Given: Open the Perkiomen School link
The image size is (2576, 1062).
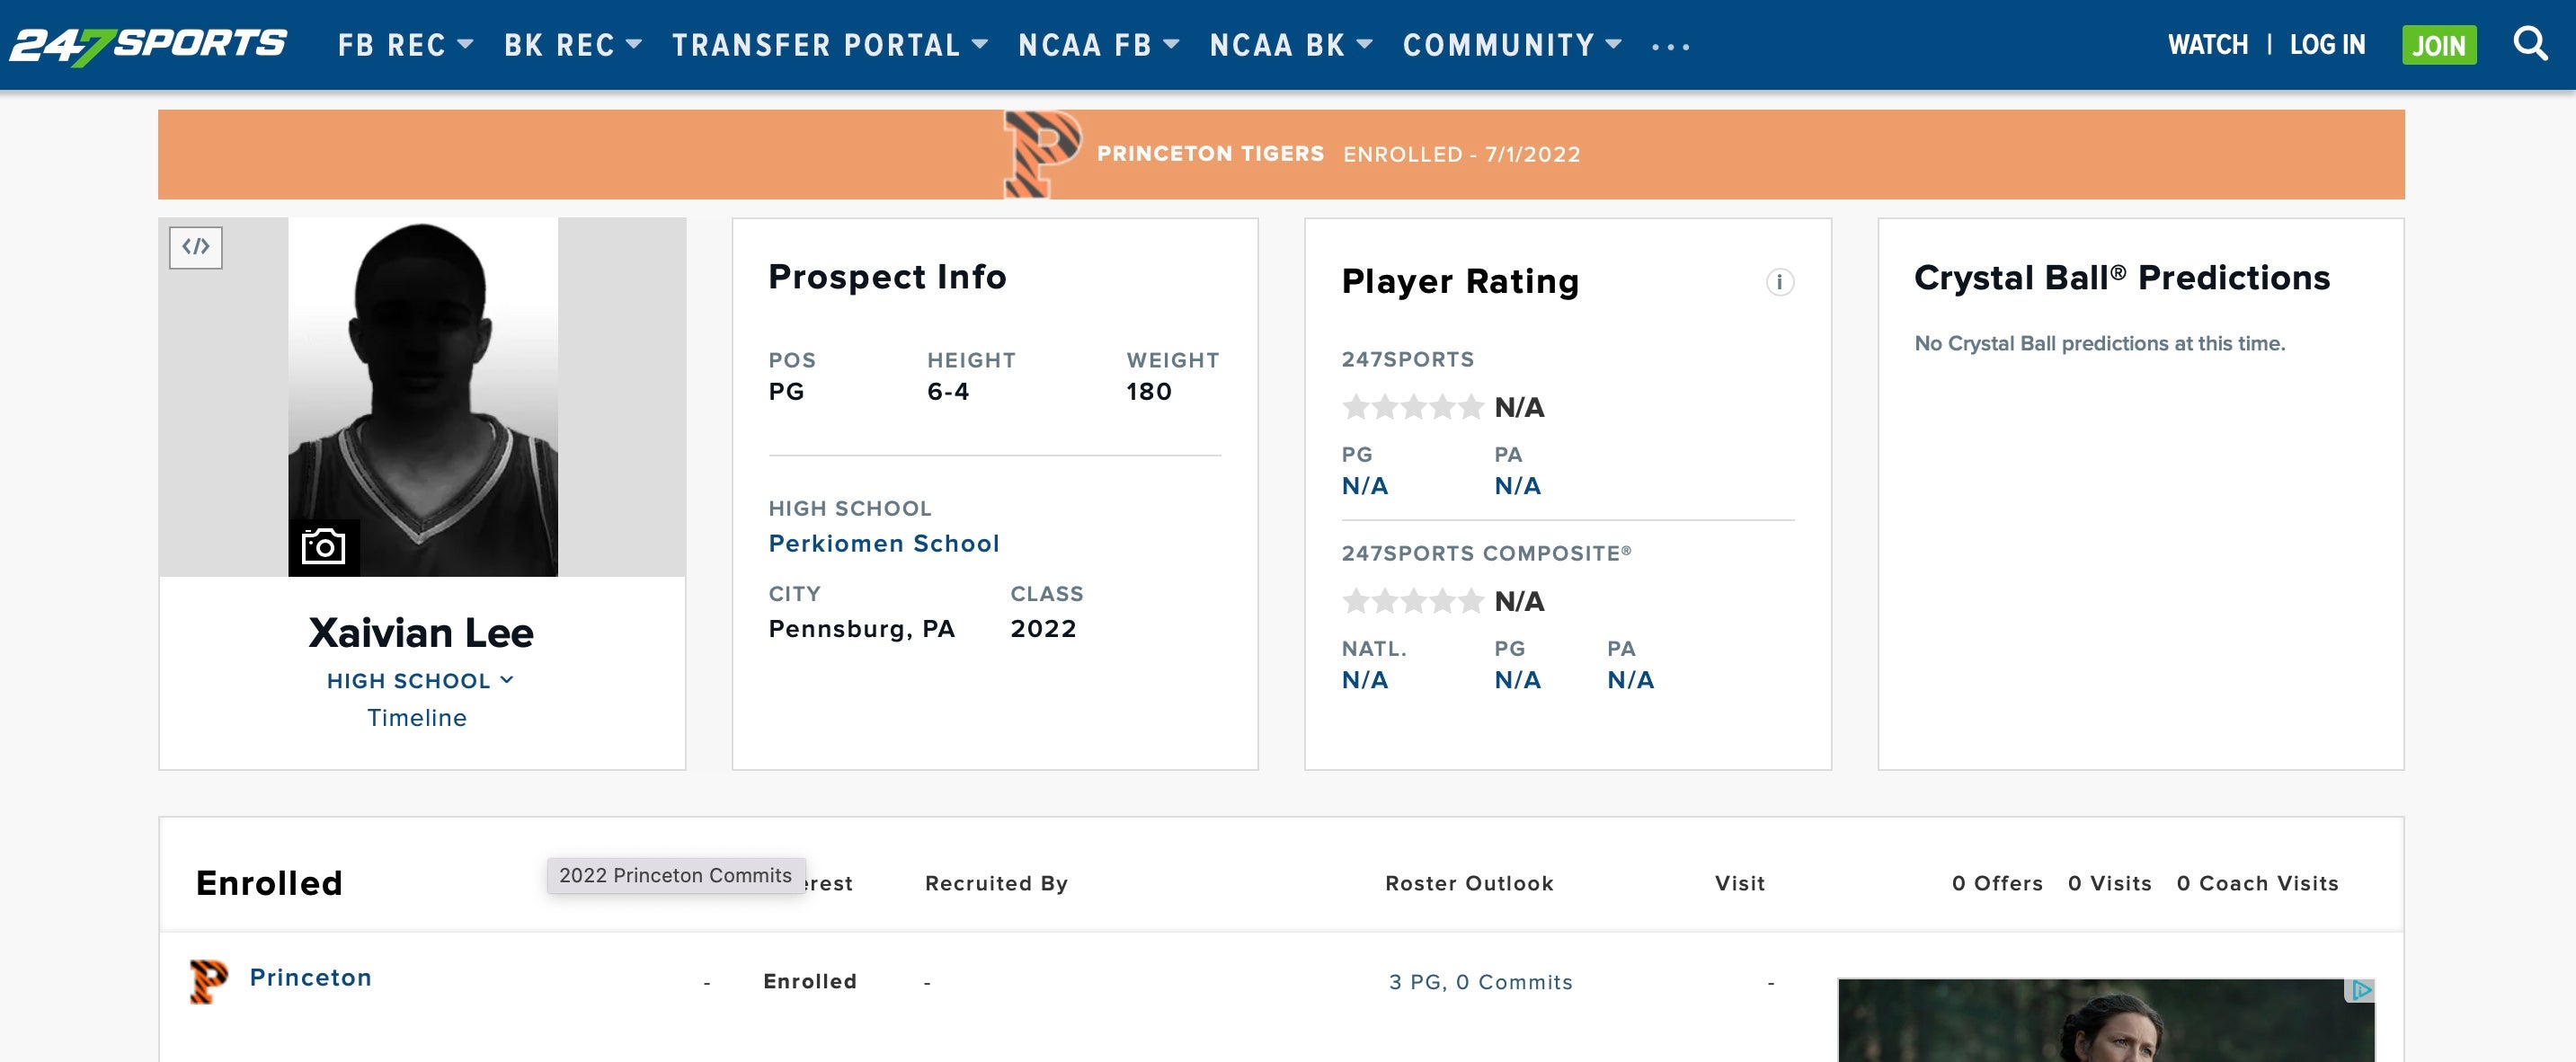Looking at the screenshot, I should (x=883, y=543).
